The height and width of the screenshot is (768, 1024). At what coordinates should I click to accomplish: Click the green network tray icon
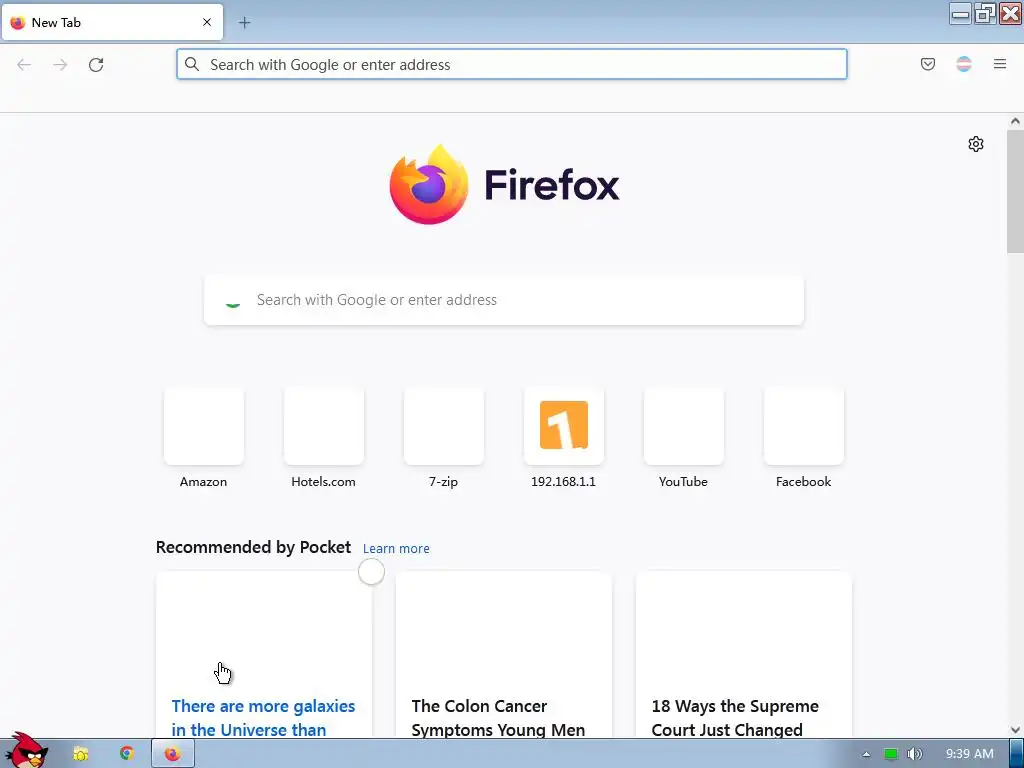890,754
